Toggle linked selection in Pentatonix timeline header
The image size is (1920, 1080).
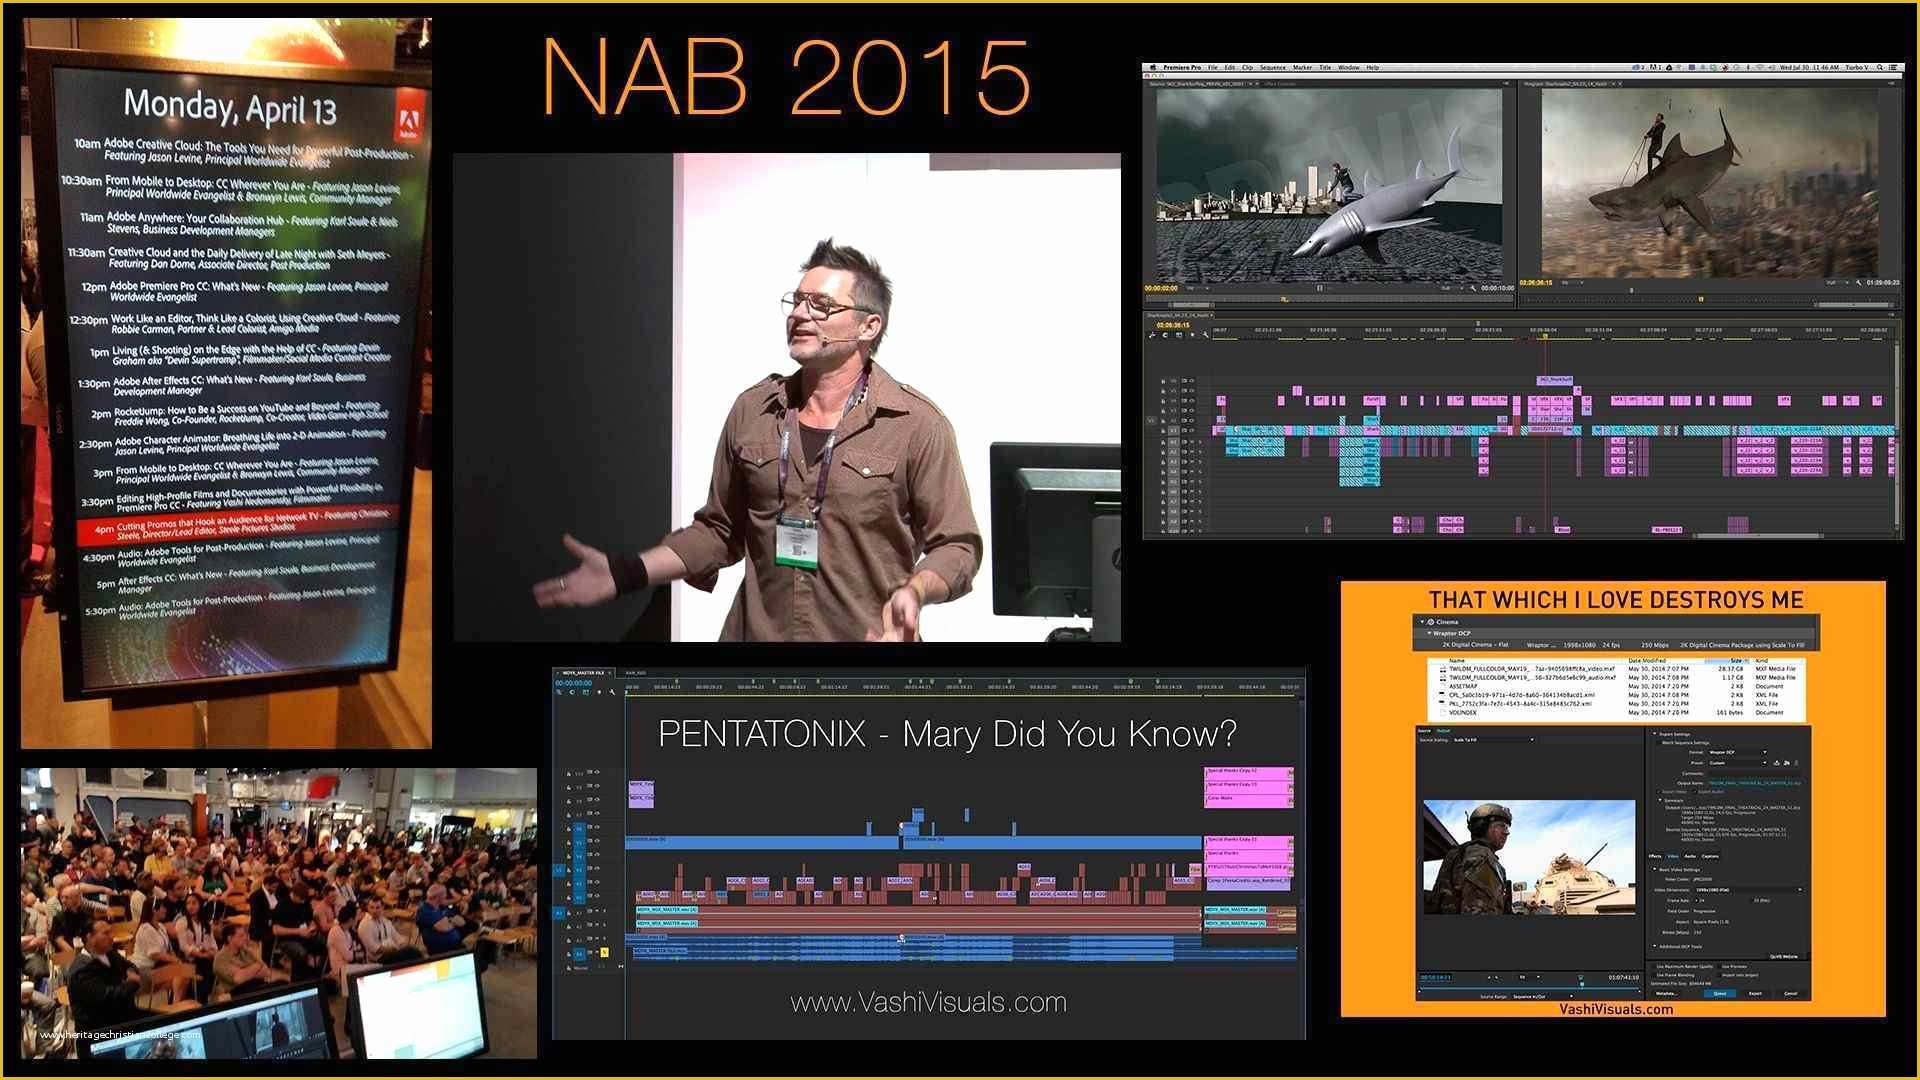click(x=586, y=692)
